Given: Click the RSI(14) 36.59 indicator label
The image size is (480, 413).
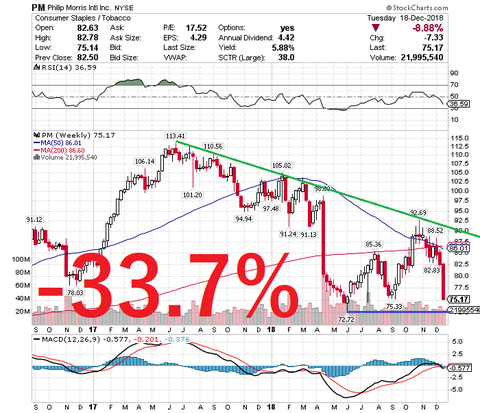Looking at the screenshot, I should [68, 68].
